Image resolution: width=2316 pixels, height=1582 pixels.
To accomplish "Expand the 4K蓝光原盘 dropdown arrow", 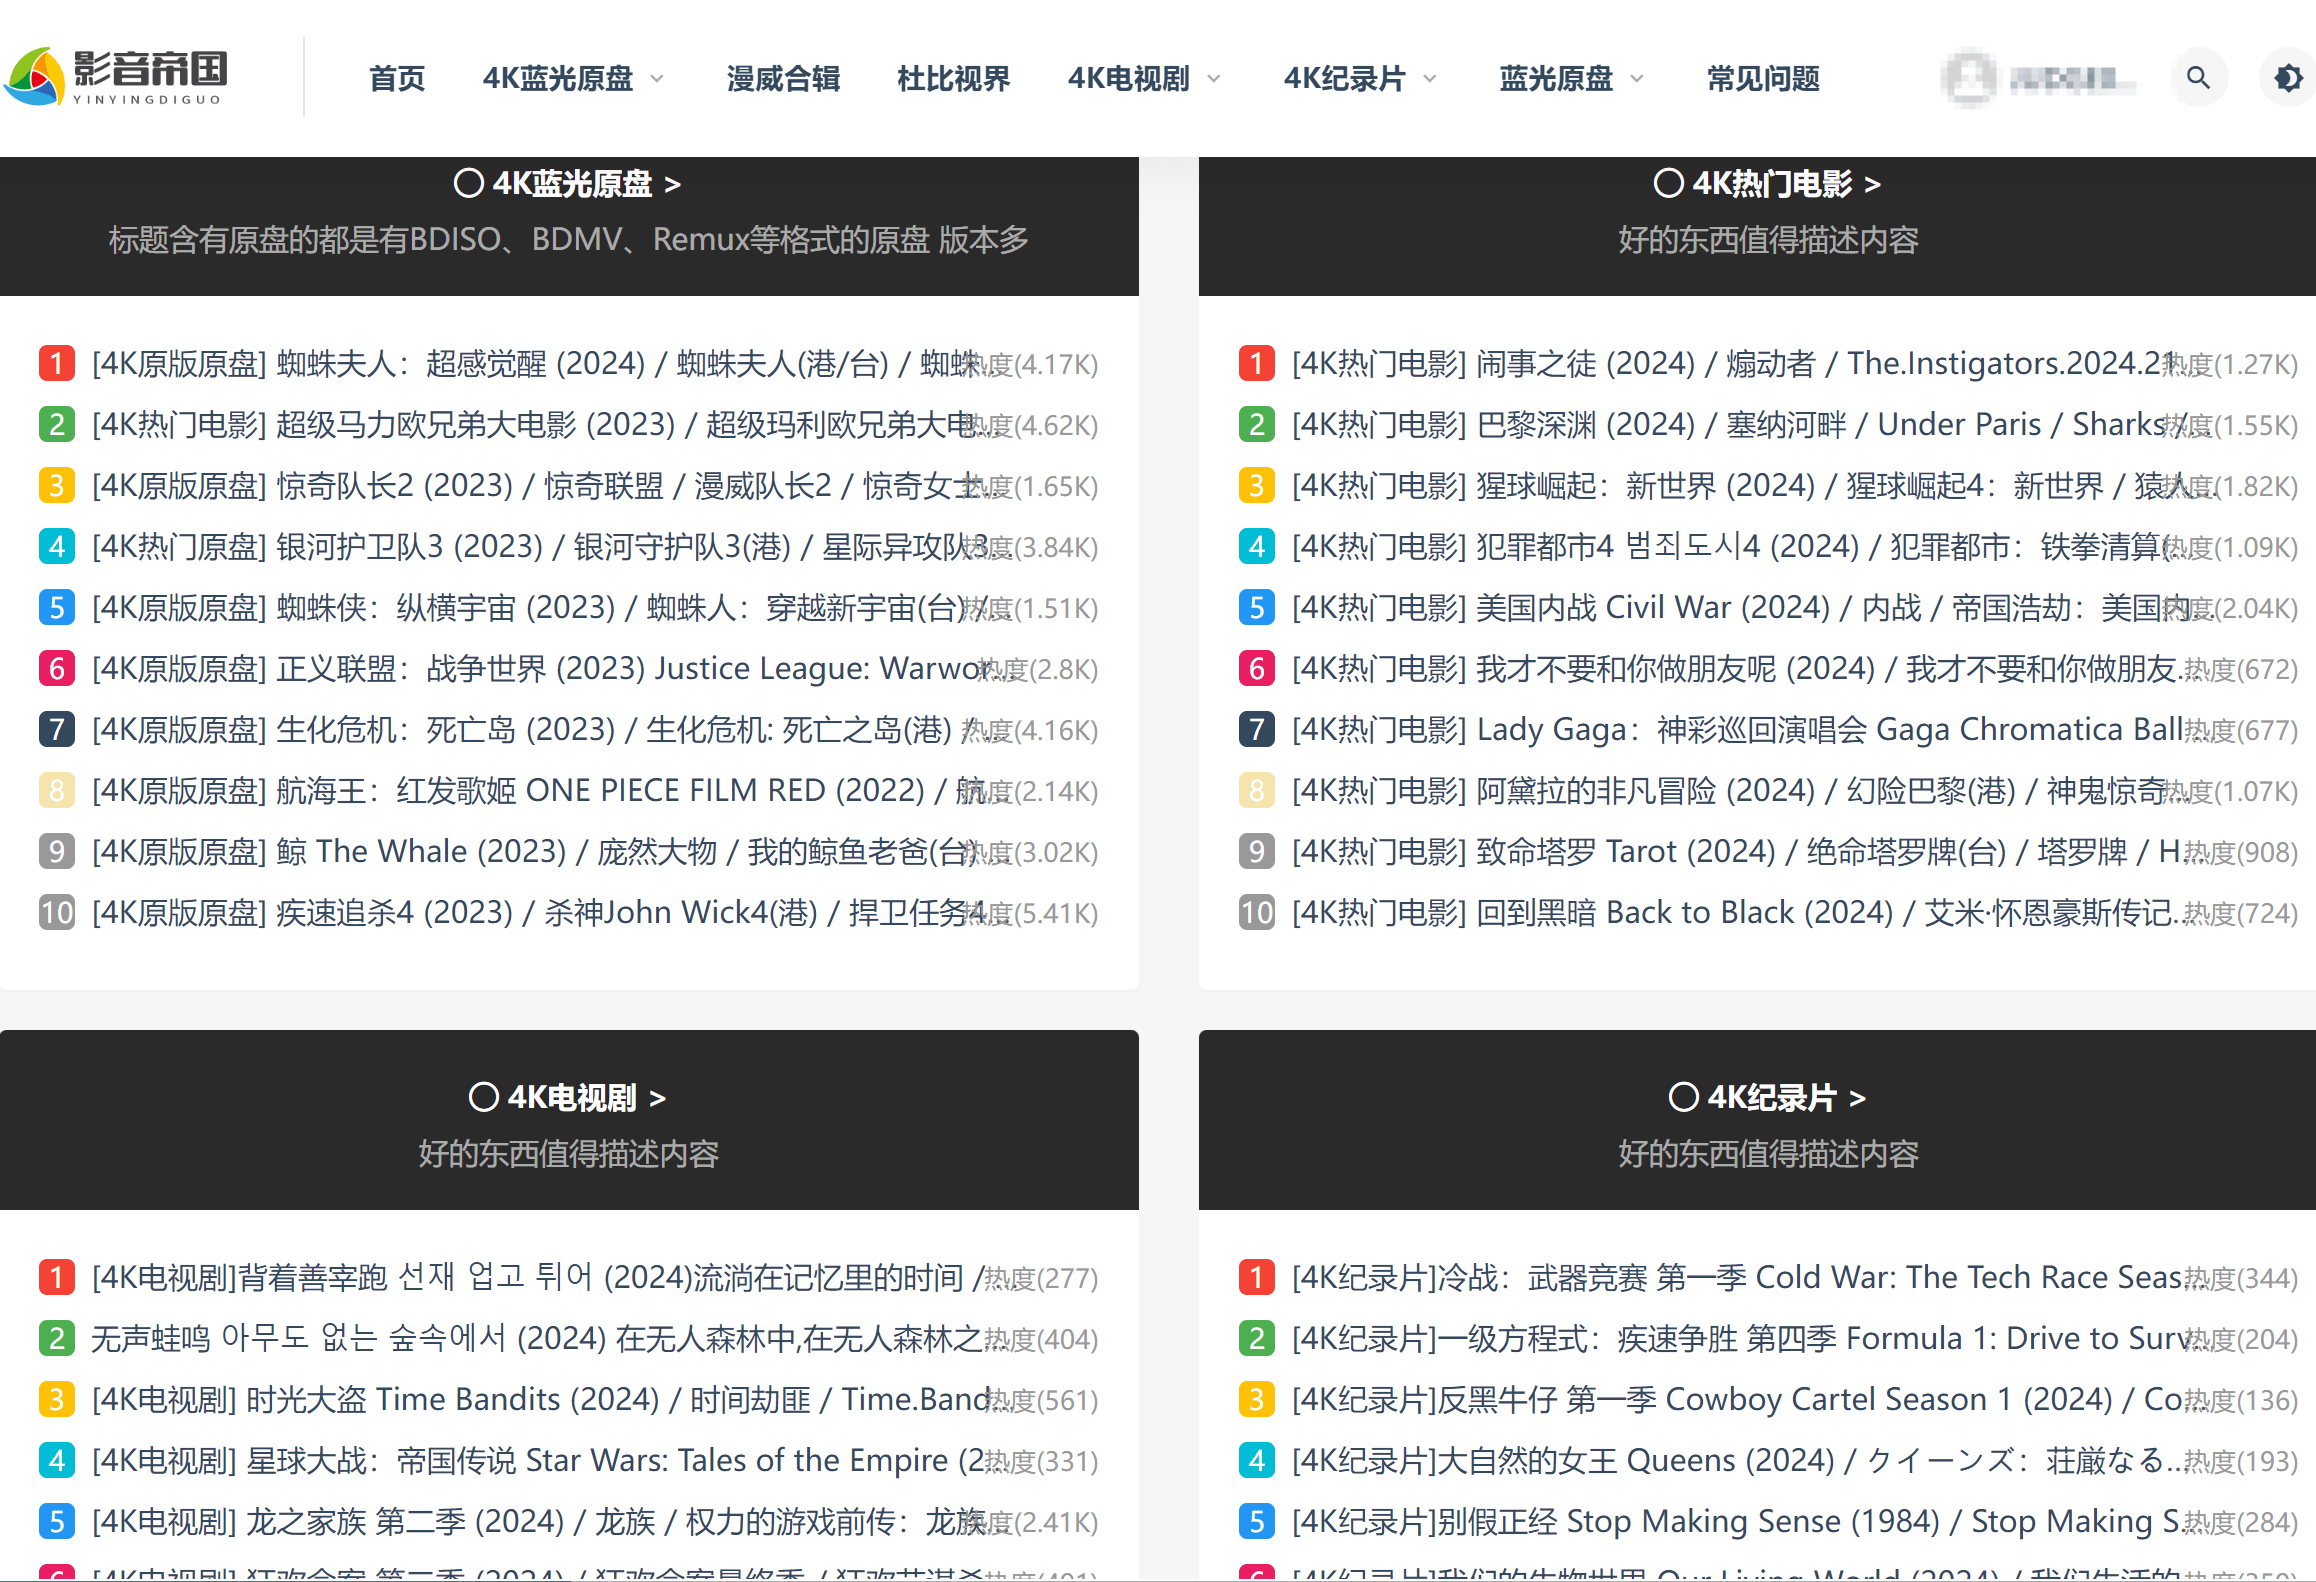I will point(657,78).
